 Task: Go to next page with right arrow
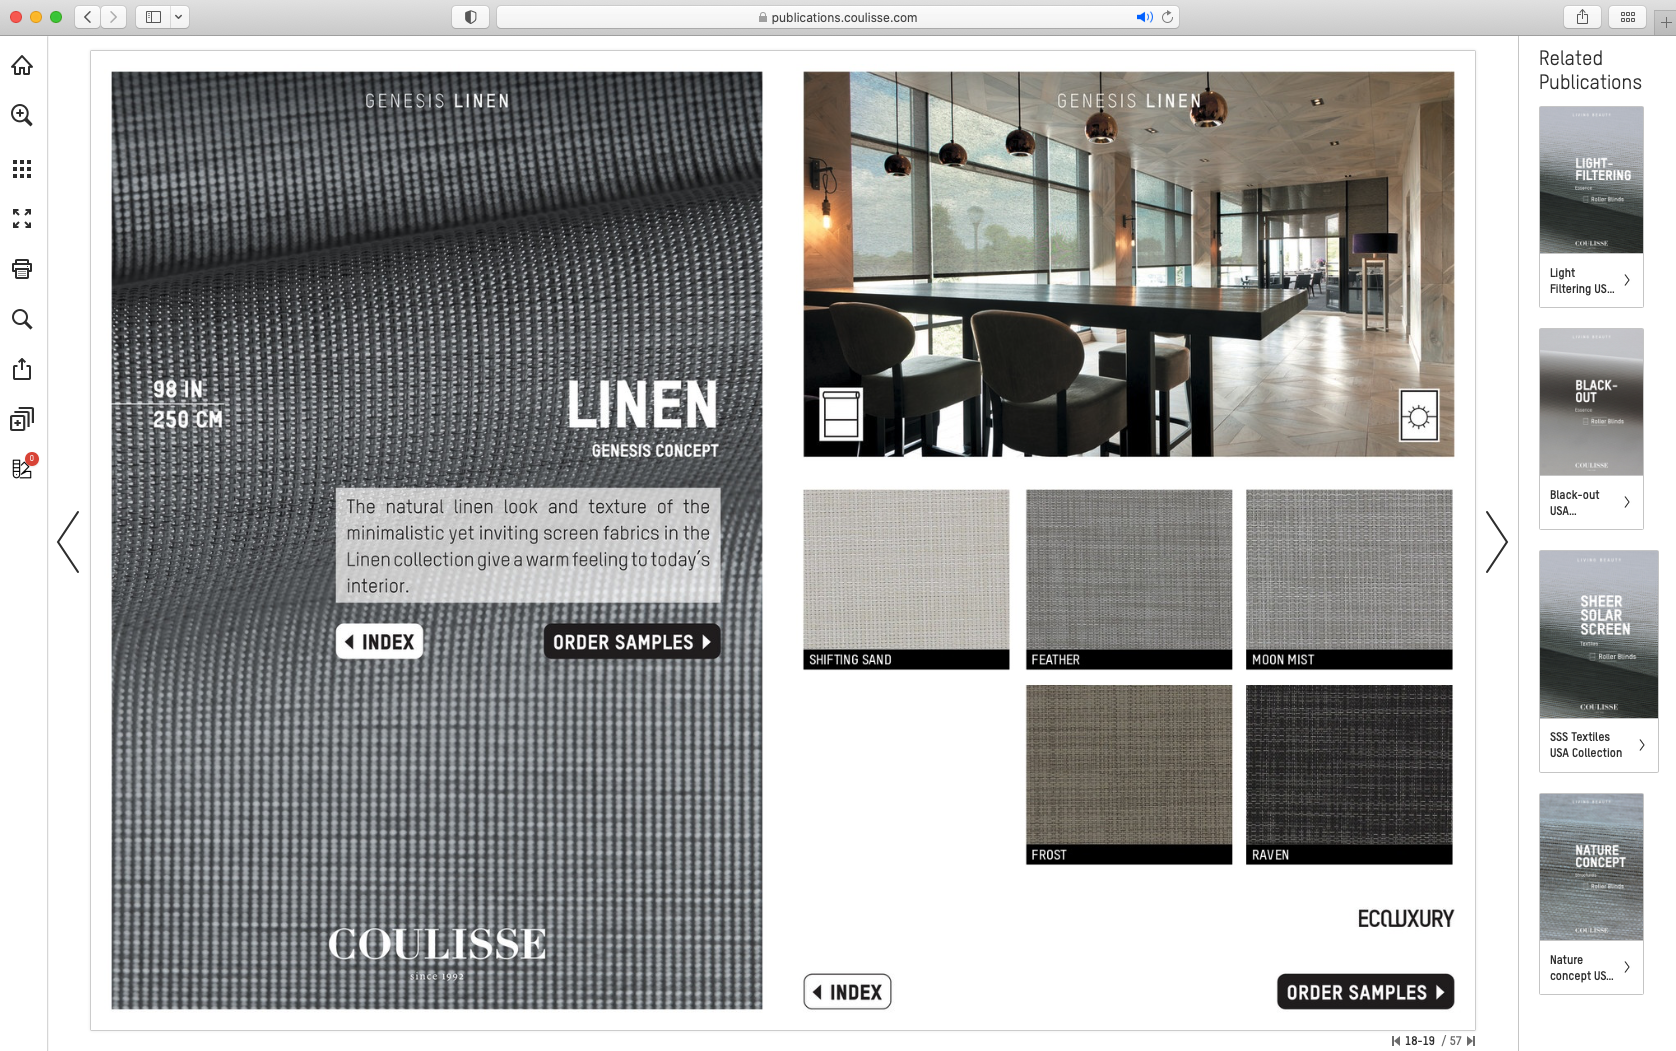[x=1495, y=542]
